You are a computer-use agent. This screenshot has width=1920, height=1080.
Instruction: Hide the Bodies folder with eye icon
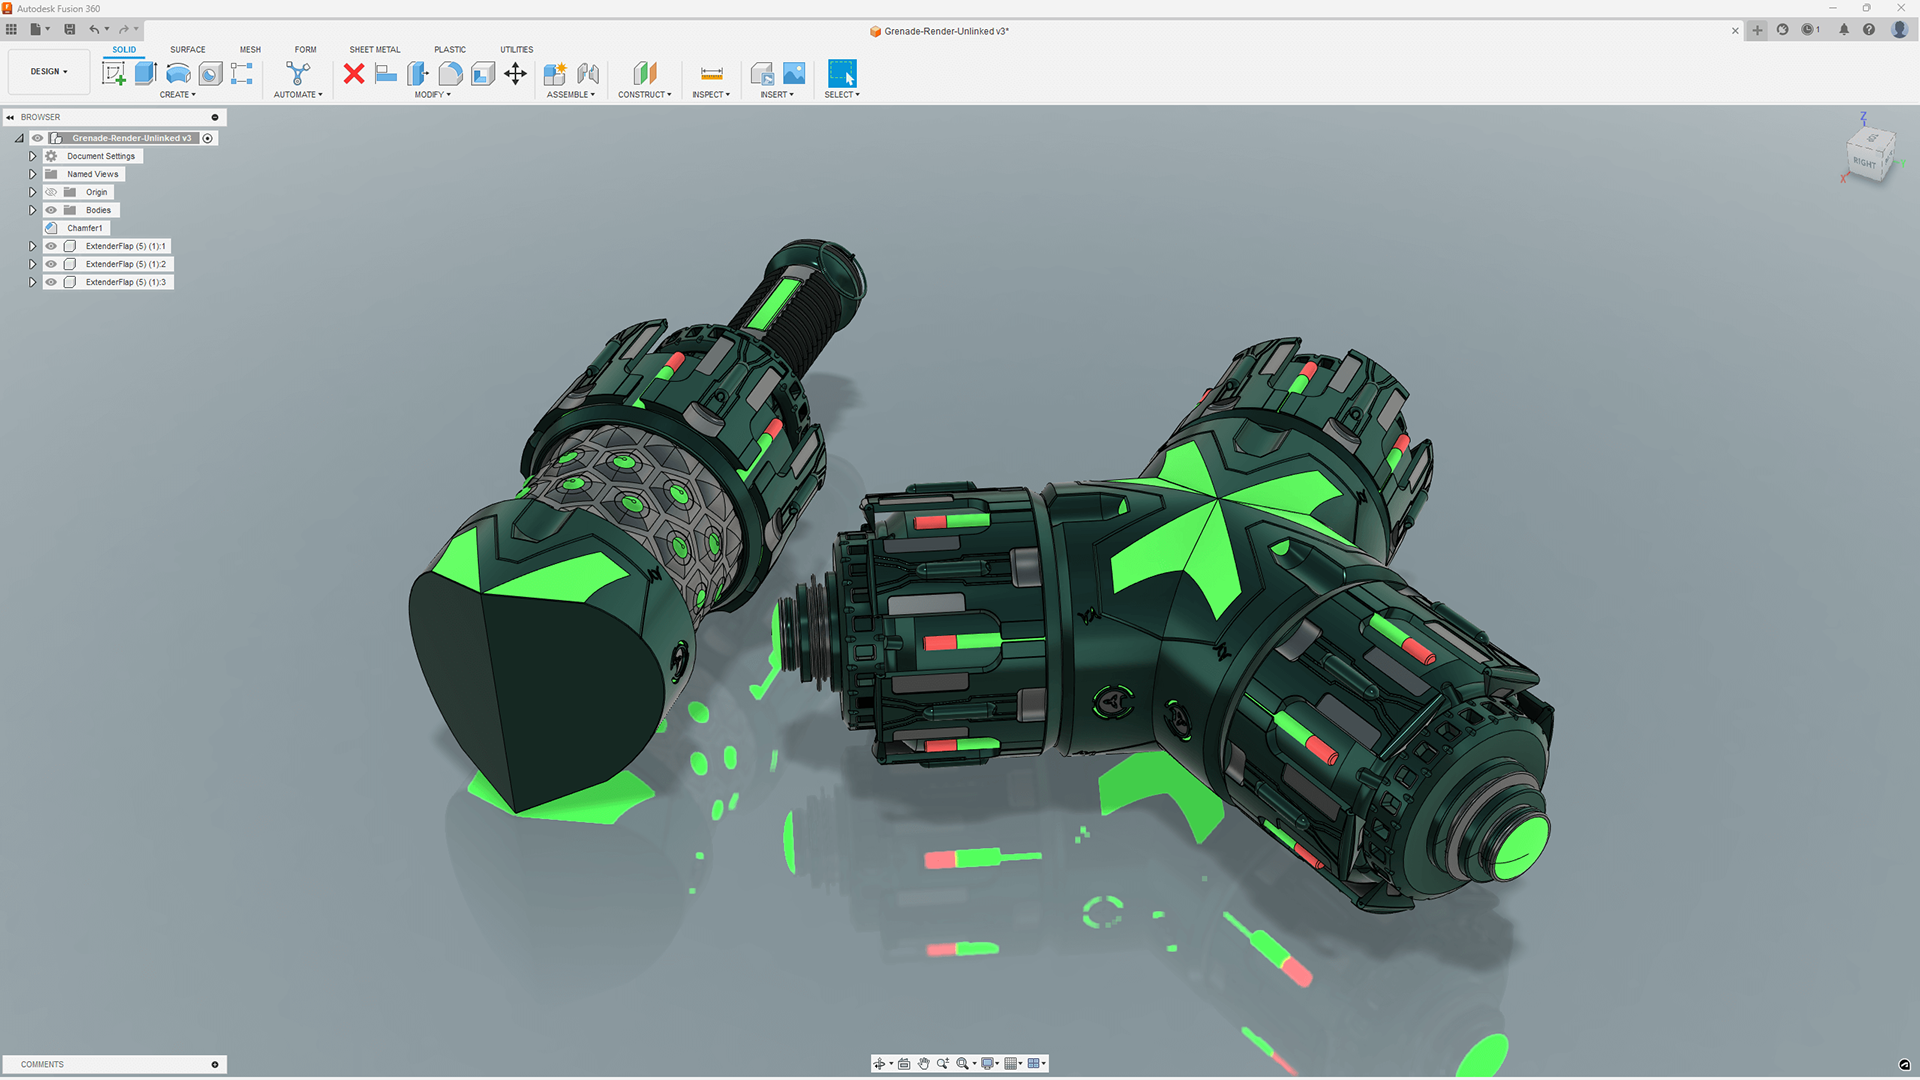[51, 210]
